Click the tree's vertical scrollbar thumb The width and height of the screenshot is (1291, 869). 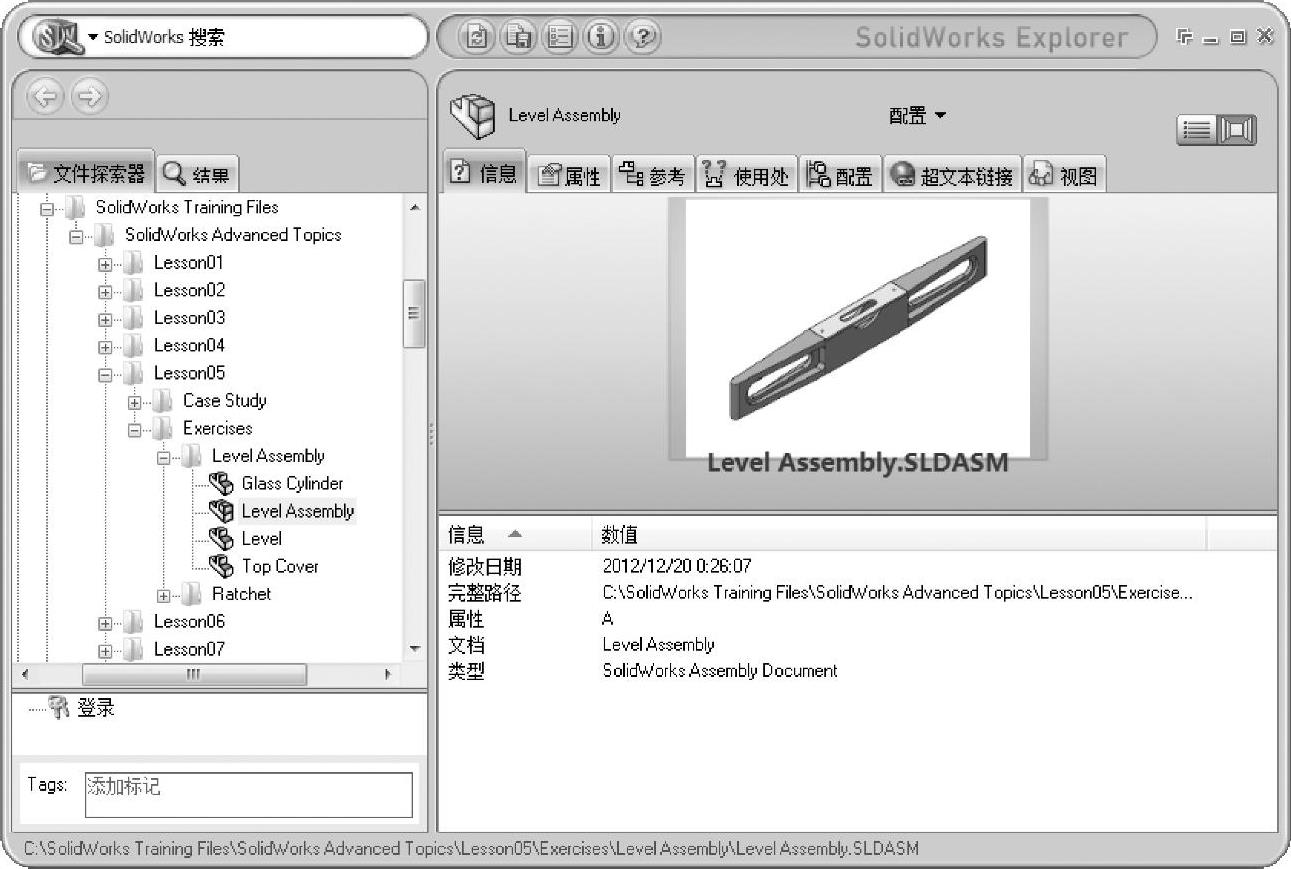coord(414,313)
